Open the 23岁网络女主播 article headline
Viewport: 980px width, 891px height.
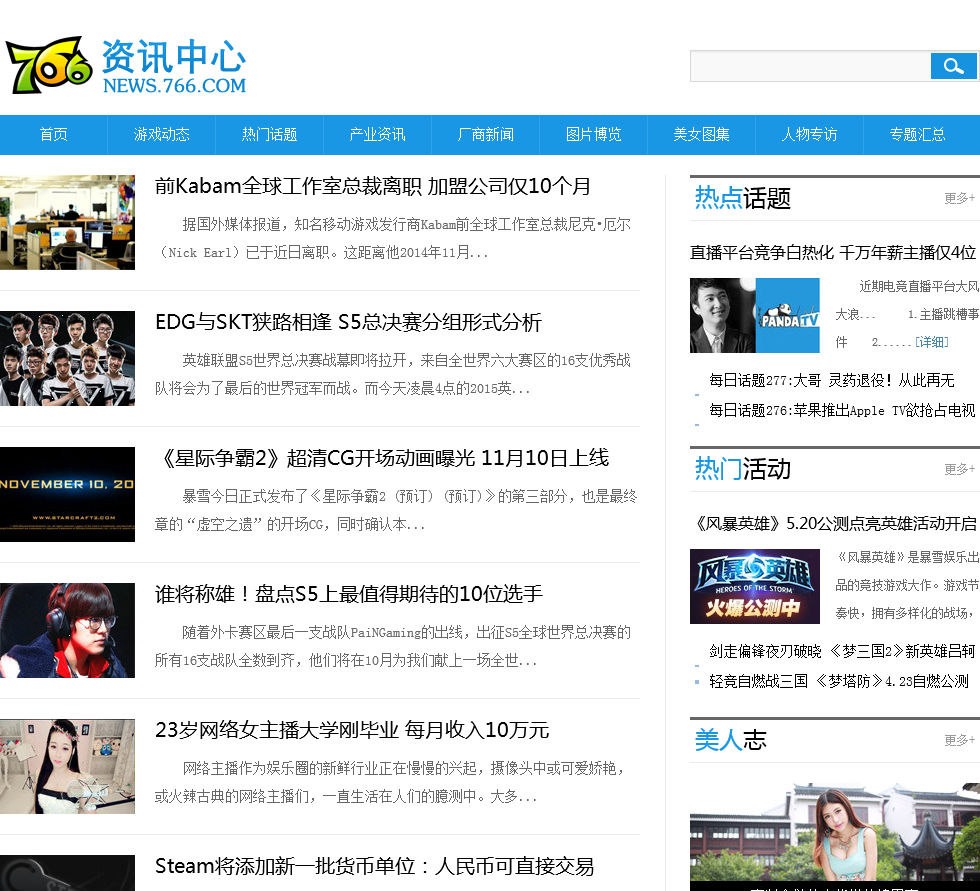352,730
